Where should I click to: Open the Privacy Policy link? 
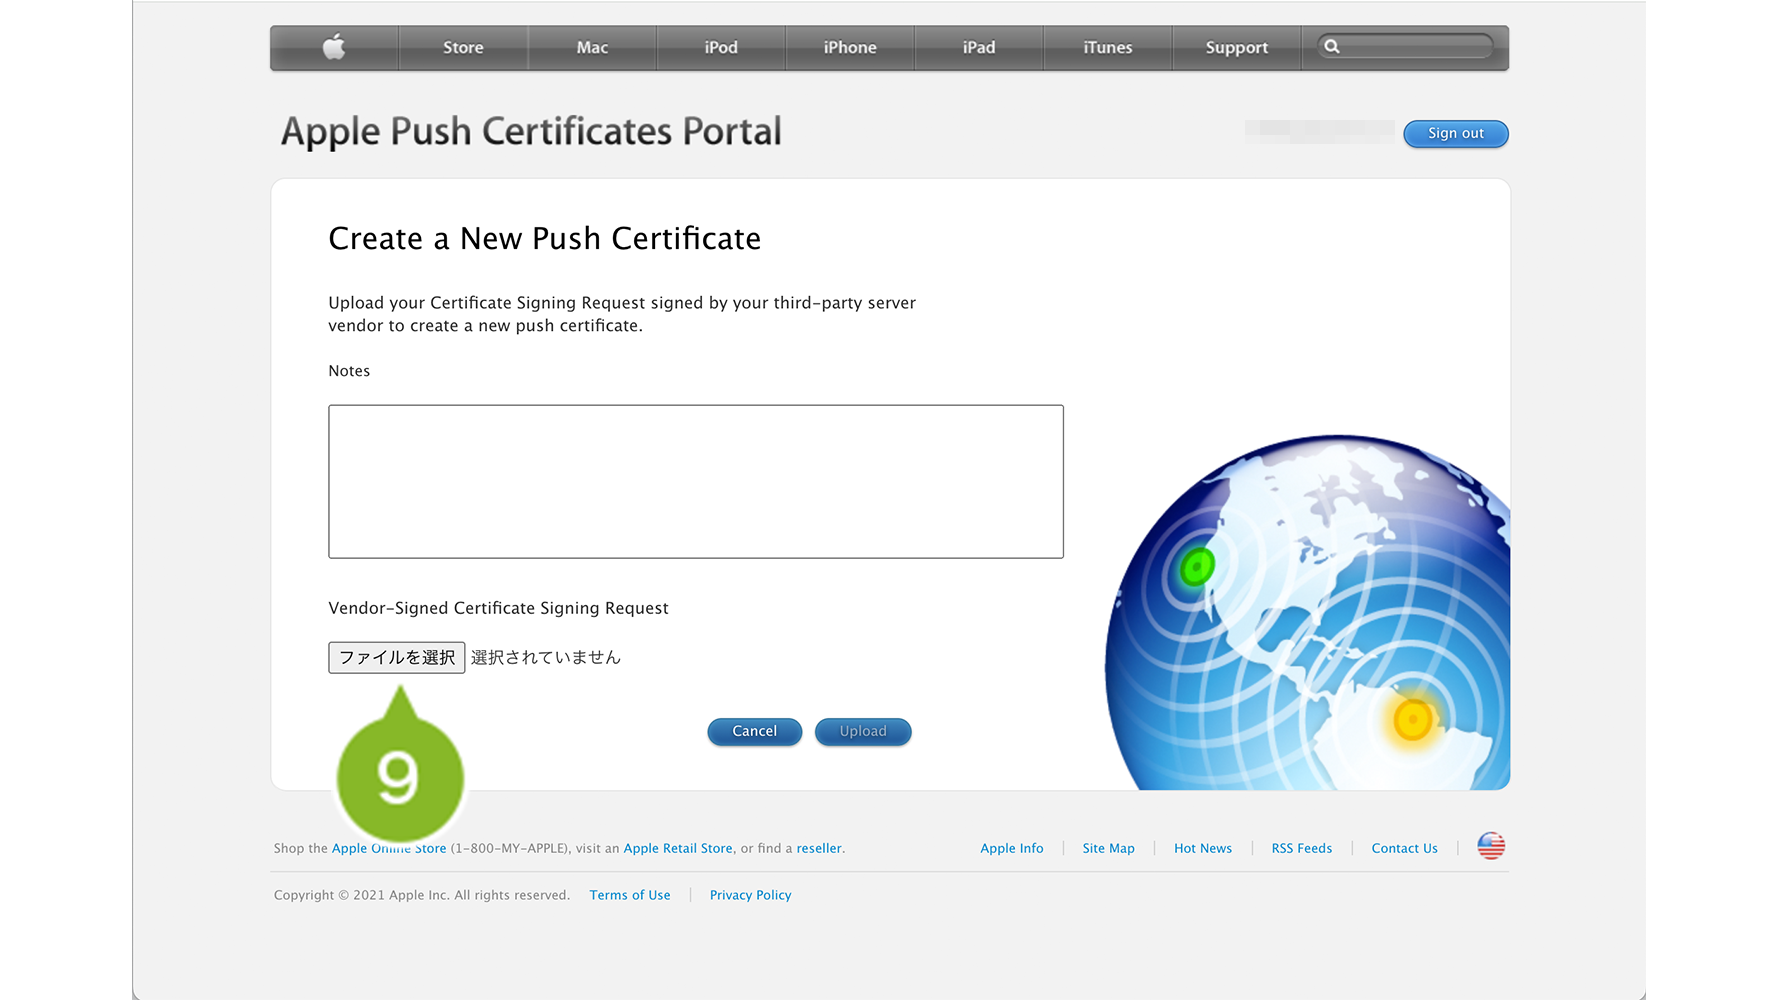point(750,895)
